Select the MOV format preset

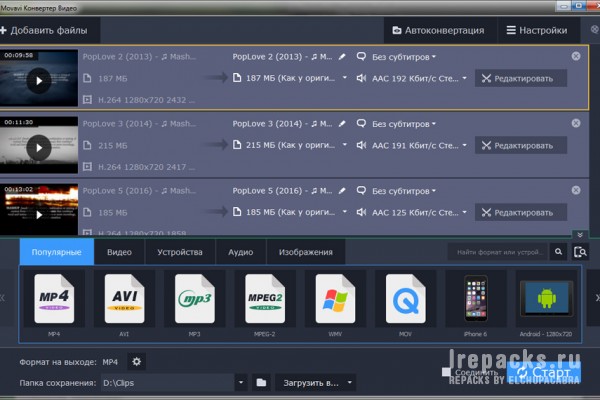click(406, 304)
